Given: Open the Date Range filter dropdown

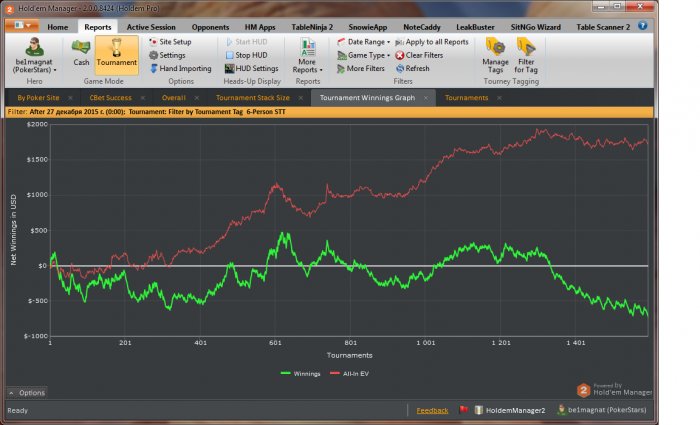Looking at the screenshot, I should tap(363, 42).
